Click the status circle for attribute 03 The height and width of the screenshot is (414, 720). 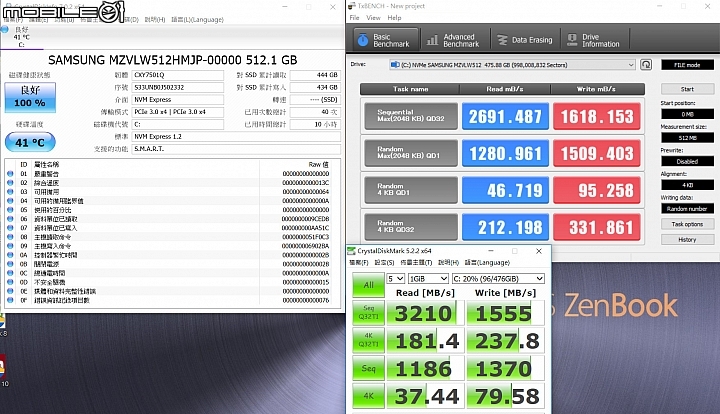[10, 192]
